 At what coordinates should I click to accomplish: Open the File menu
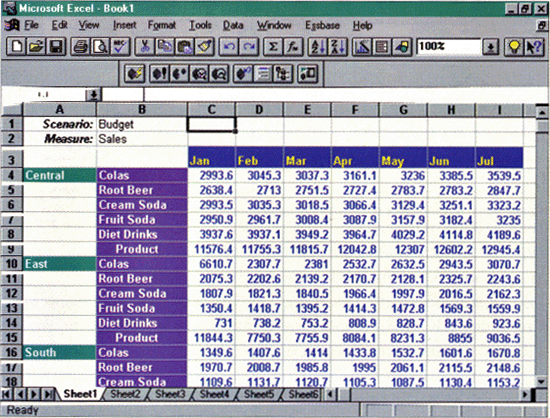(x=31, y=25)
